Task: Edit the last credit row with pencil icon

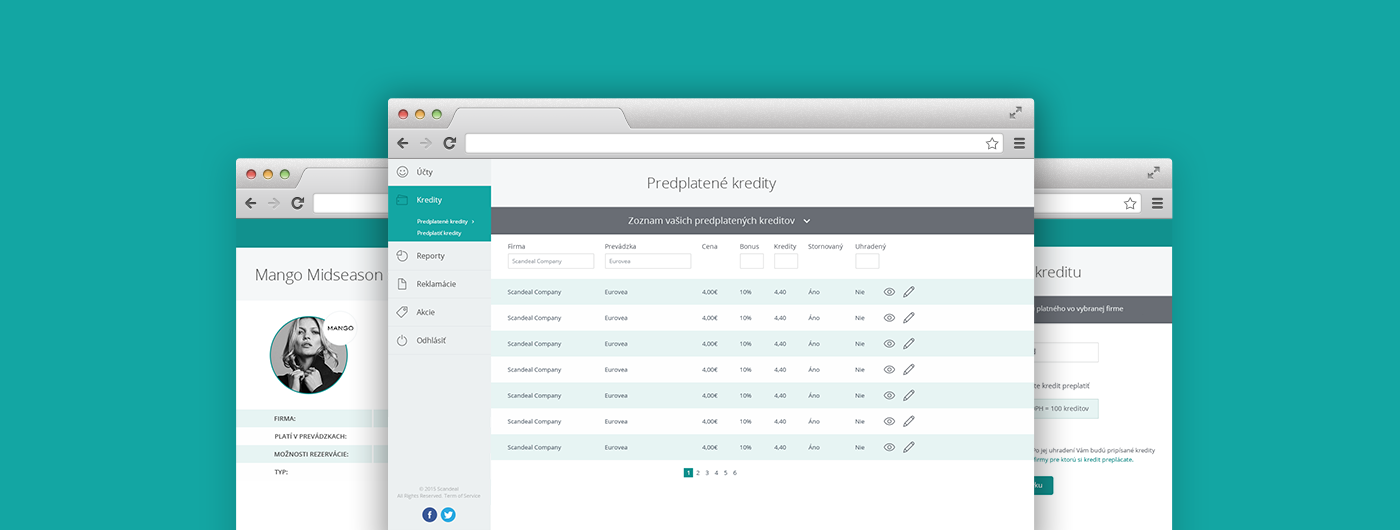Action: click(909, 447)
